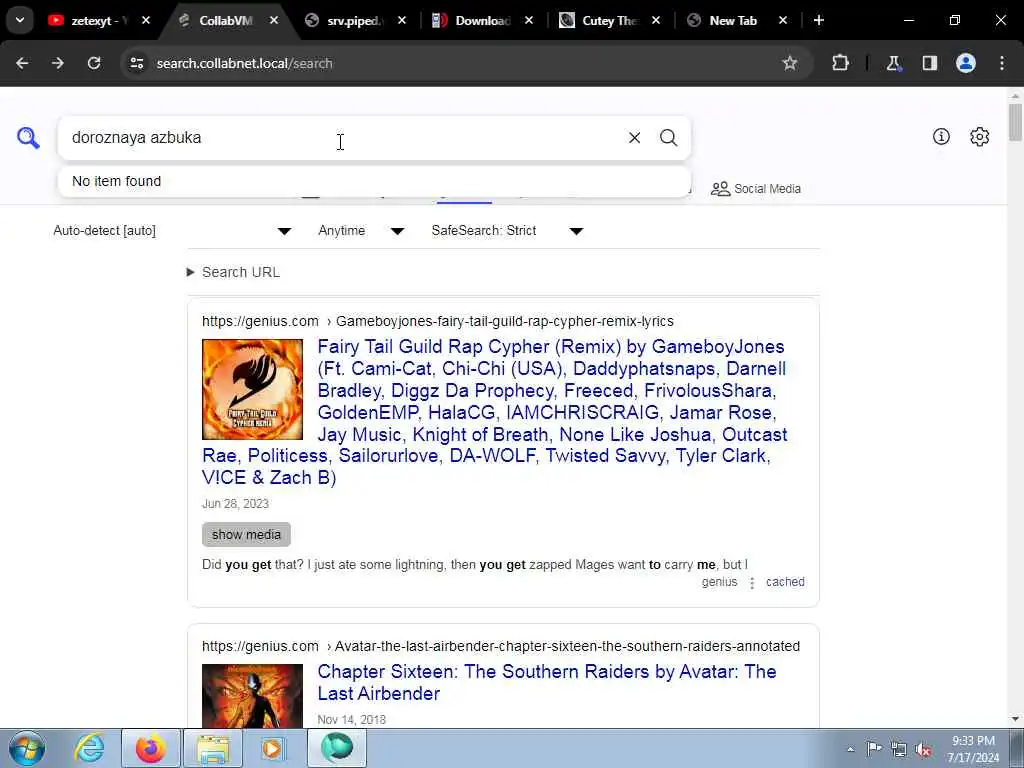This screenshot has width=1024, height=768.
Task: Click the 'Jun 28, 2023' date text
Action: coord(235,504)
